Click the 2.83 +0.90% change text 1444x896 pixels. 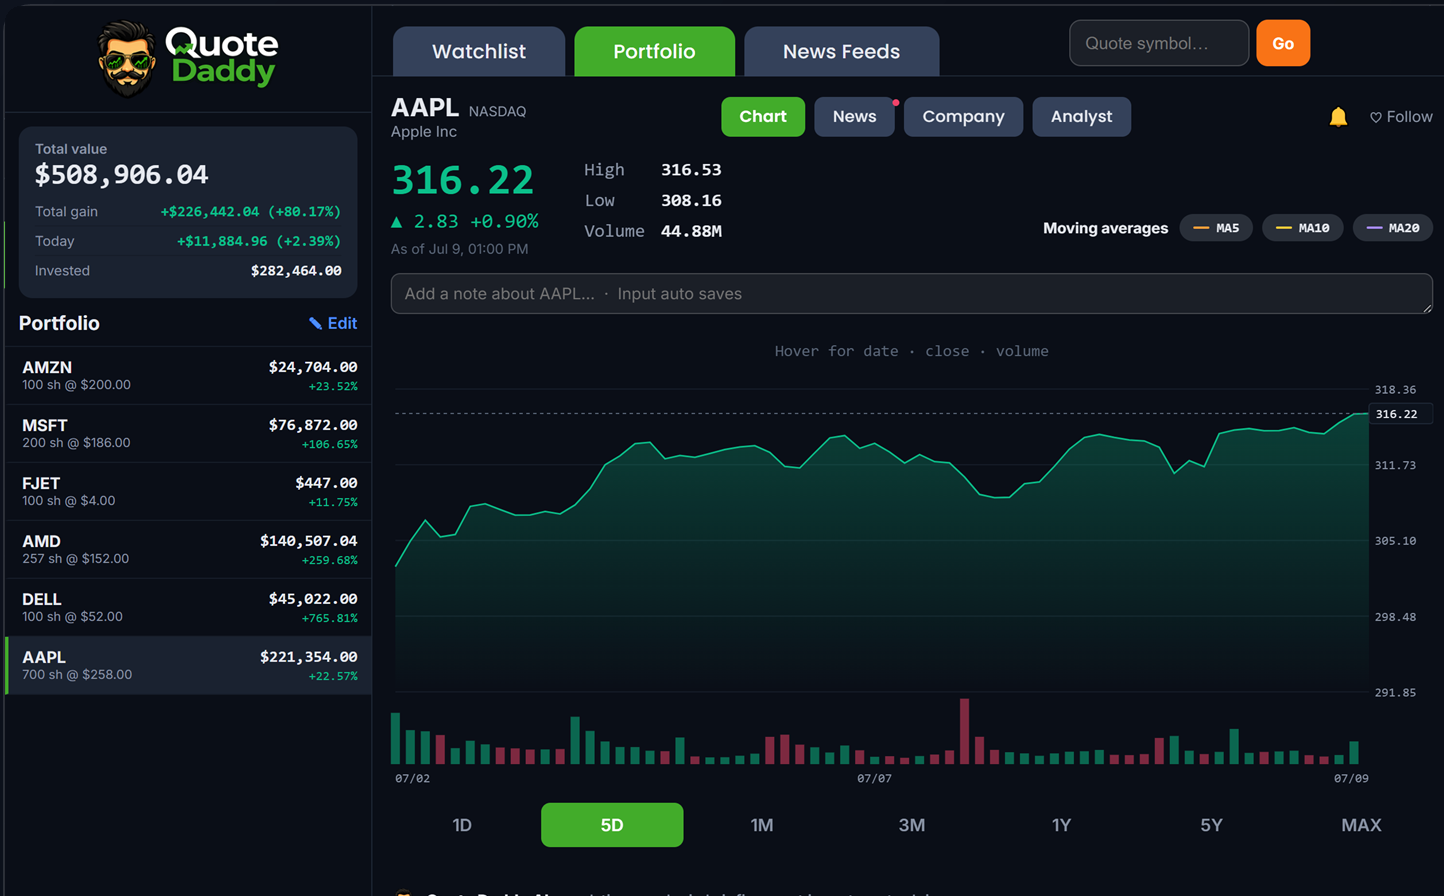click(x=465, y=221)
